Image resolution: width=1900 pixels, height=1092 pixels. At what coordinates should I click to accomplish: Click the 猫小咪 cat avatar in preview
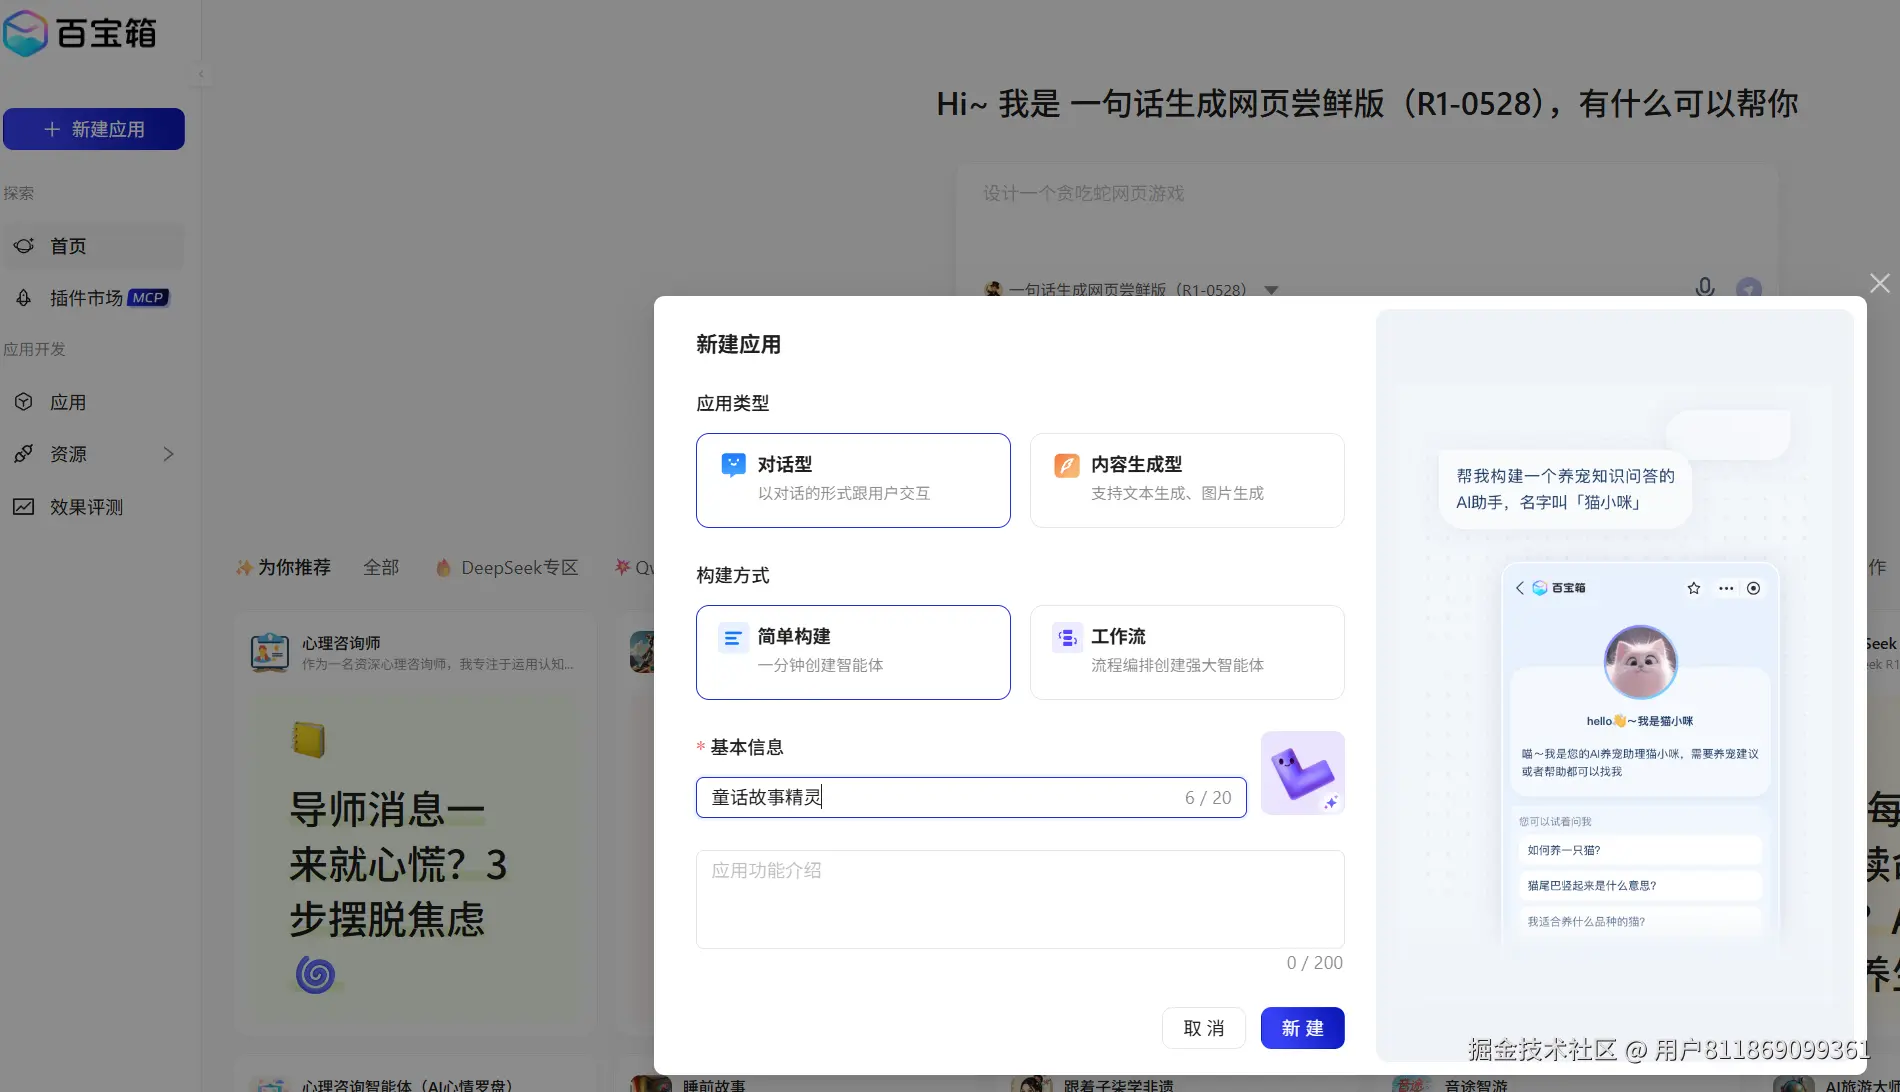(x=1640, y=662)
